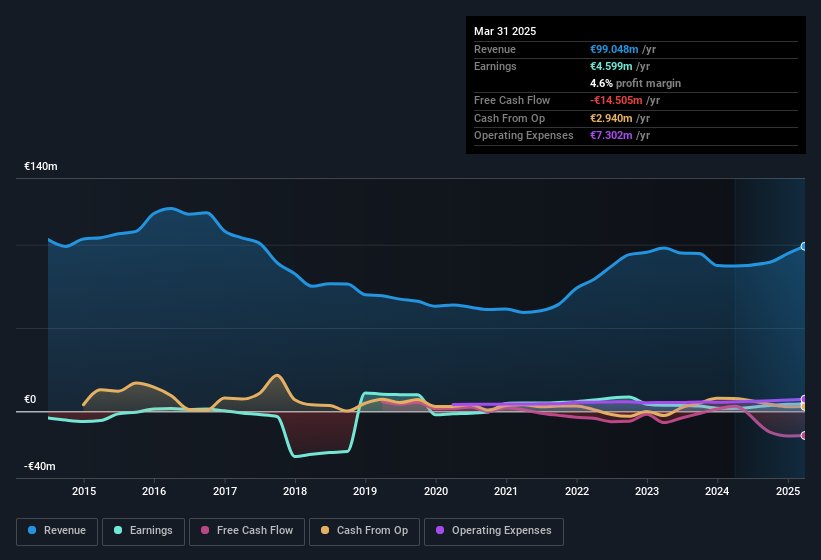Click the Free Cash Flow endpoint marker
The width and height of the screenshot is (821, 560).
click(x=804, y=435)
